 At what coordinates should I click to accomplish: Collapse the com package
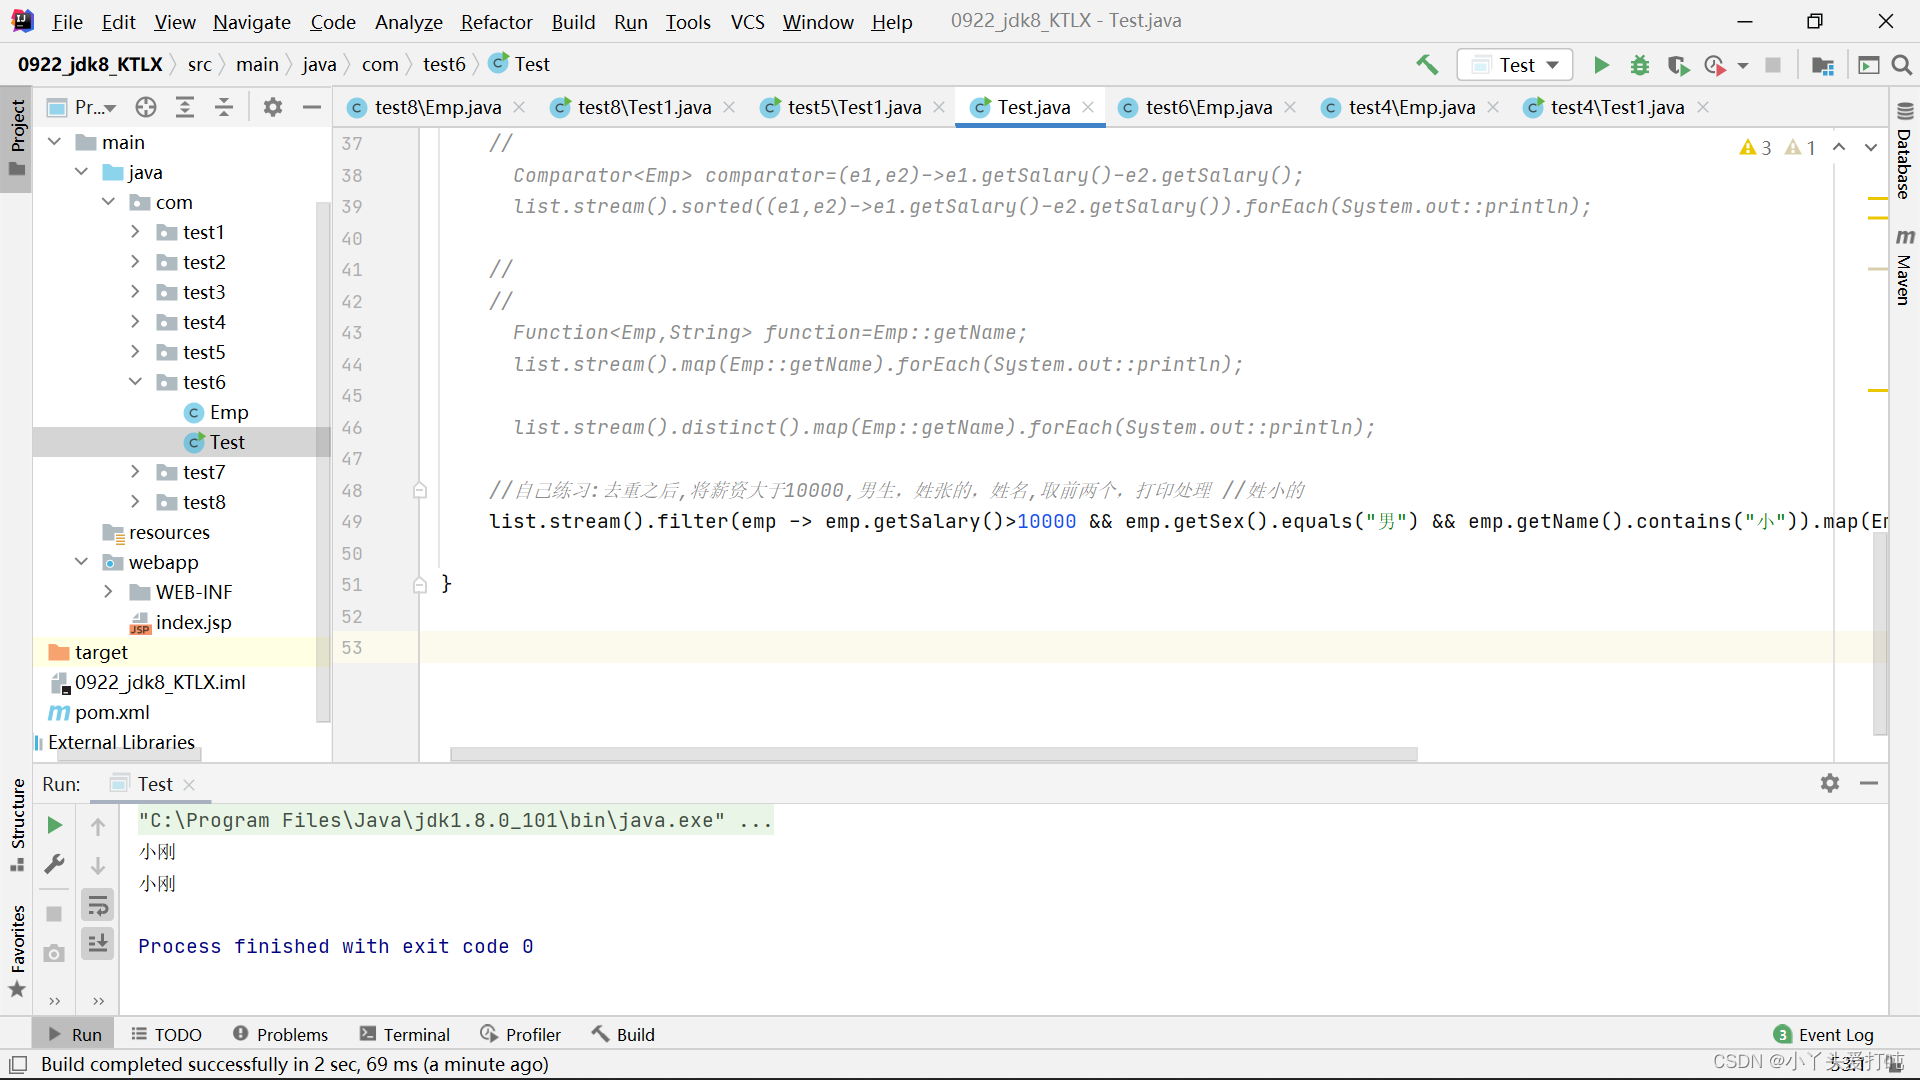coord(109,202)
